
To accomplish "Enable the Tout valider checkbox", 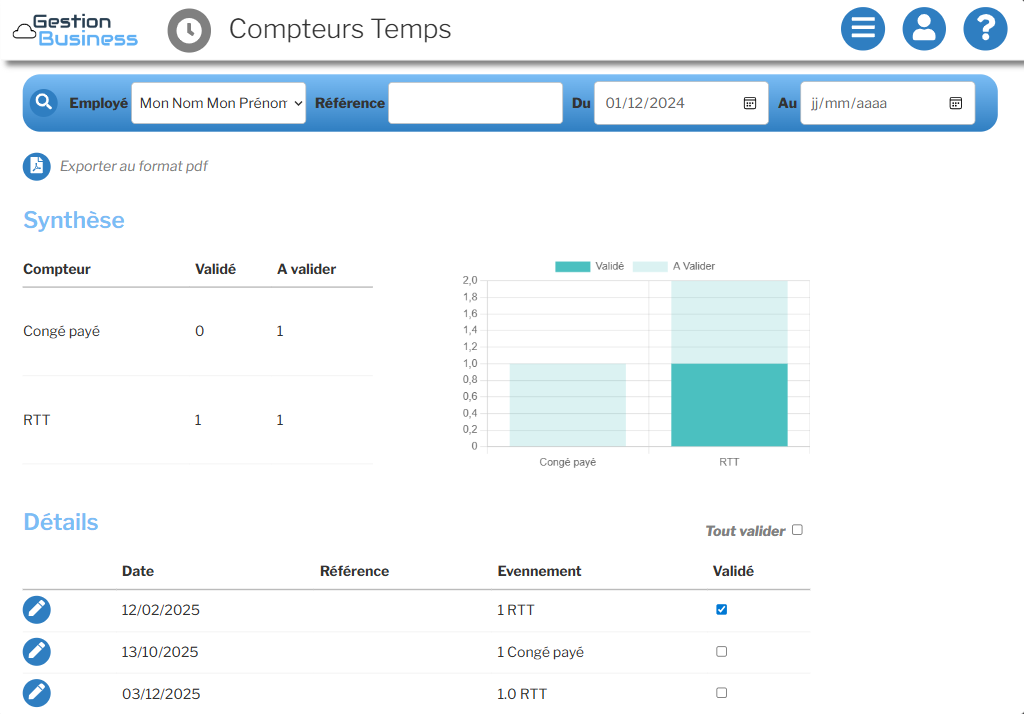I will tap(797, 530).
